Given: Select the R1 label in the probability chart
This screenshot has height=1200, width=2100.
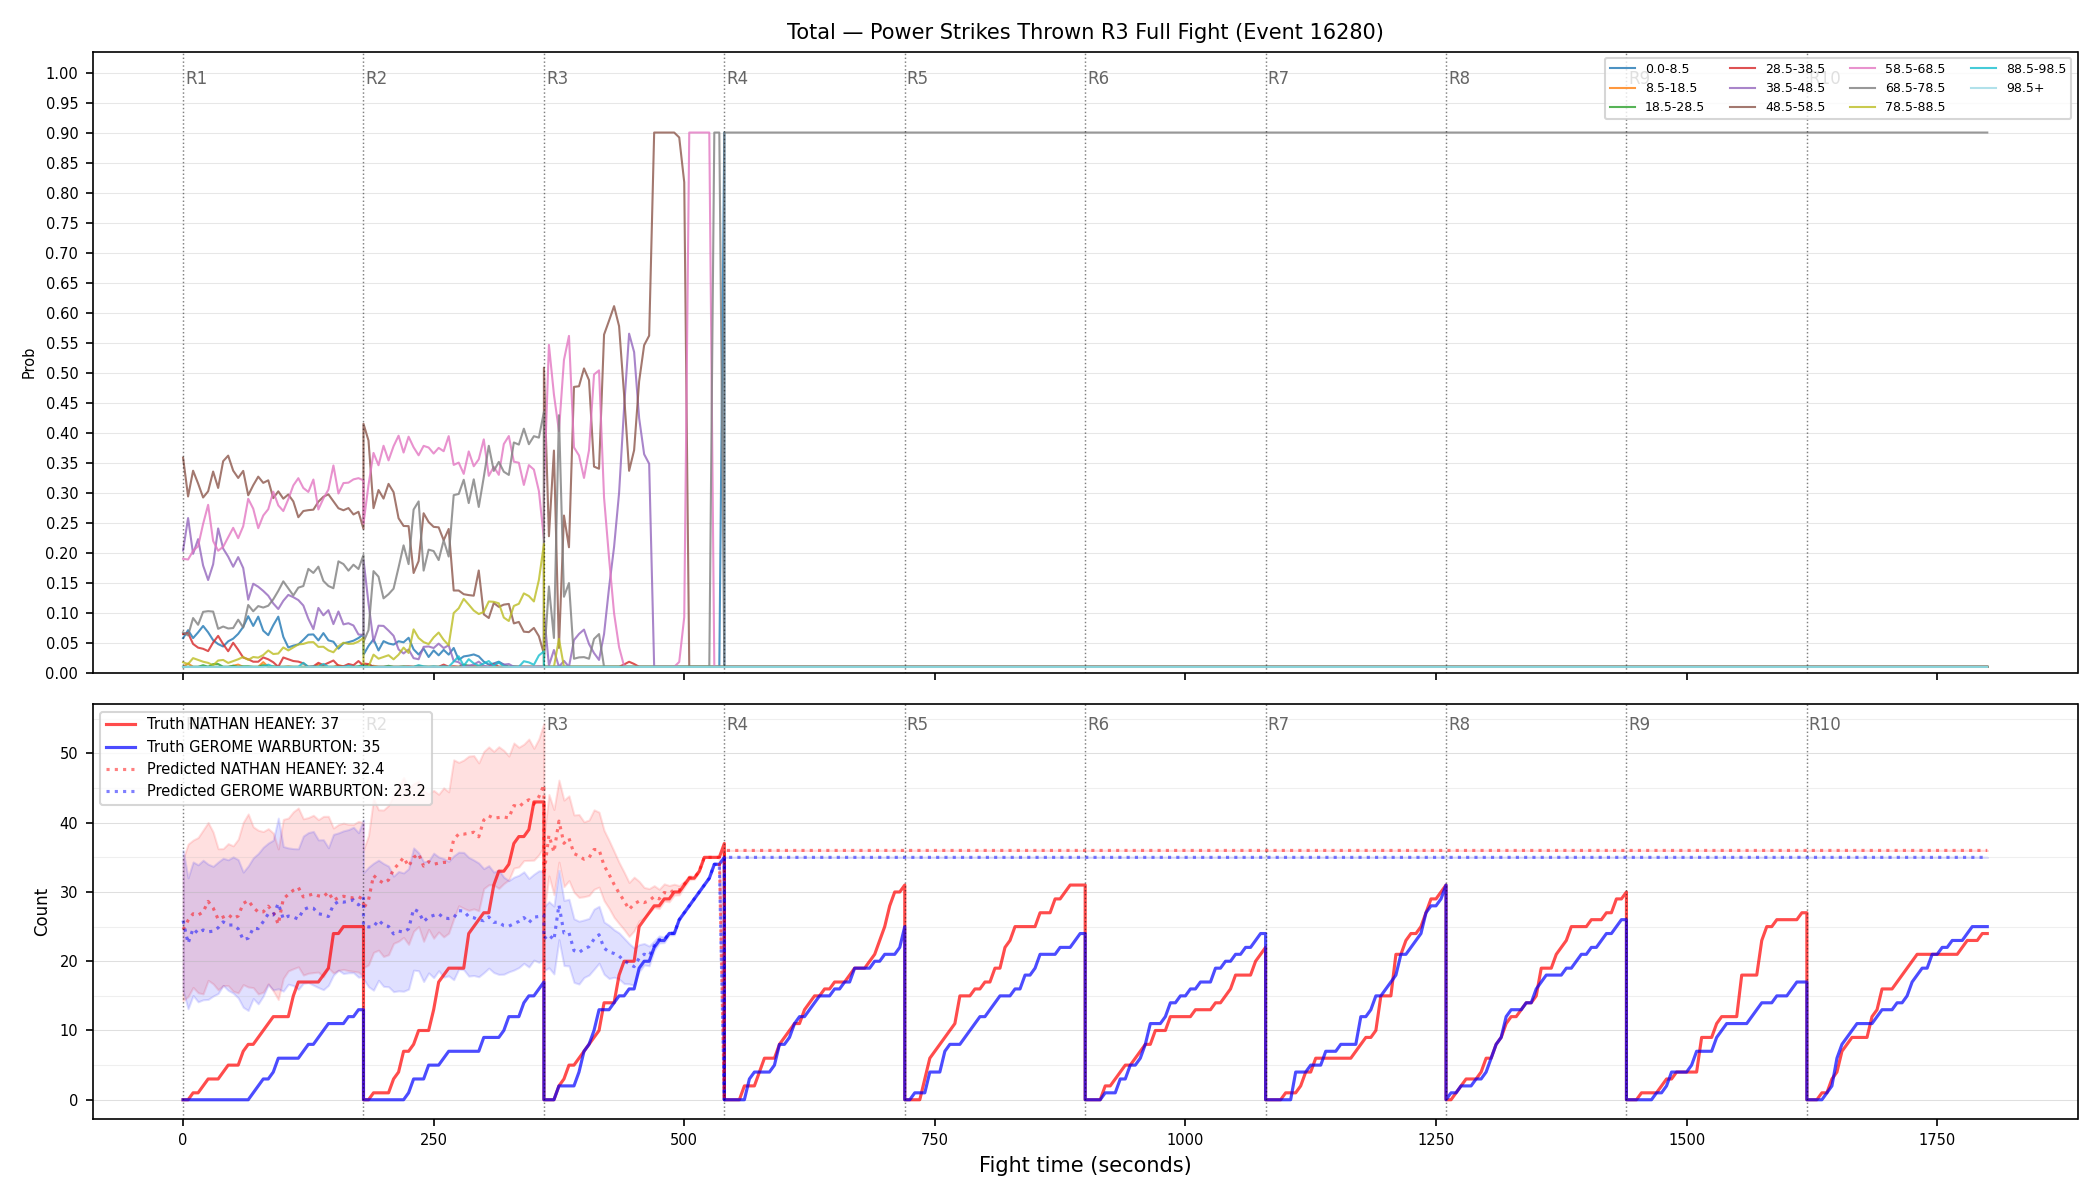Looking at the screenshot, I should [196, 78].
